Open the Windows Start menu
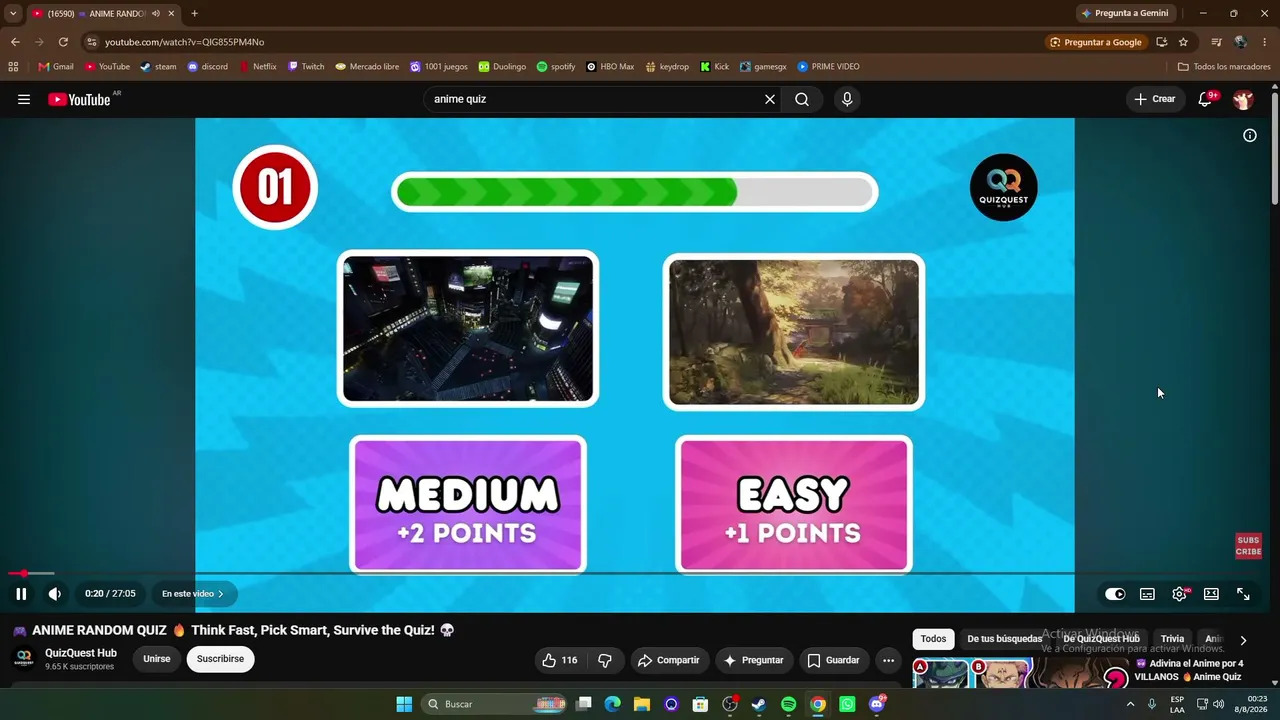This screenshot has width=1280, height=720. (404, 704)
